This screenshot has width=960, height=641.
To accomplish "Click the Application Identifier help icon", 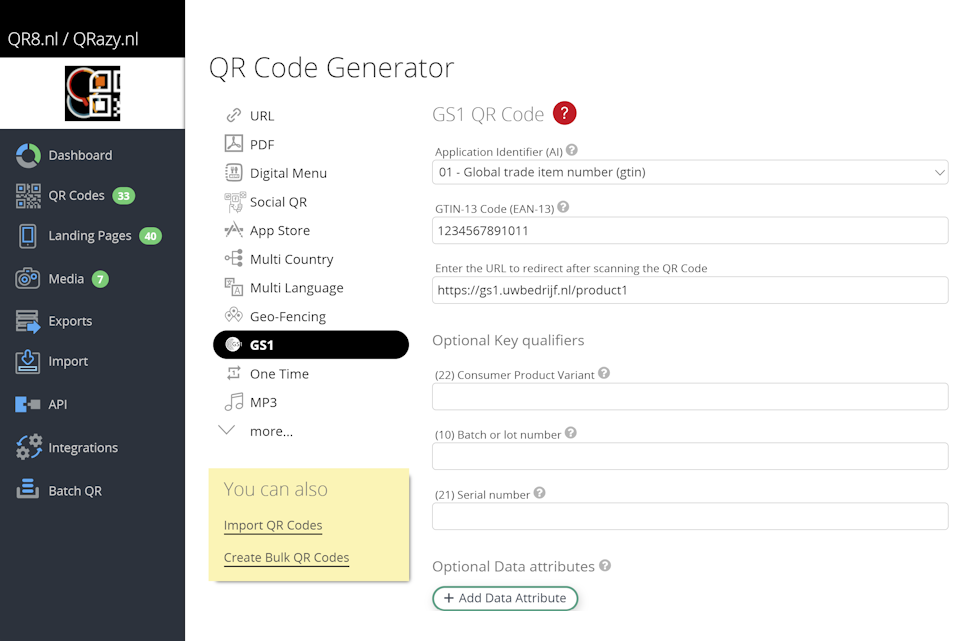I will pyautogui.click(x=572, y=150).
